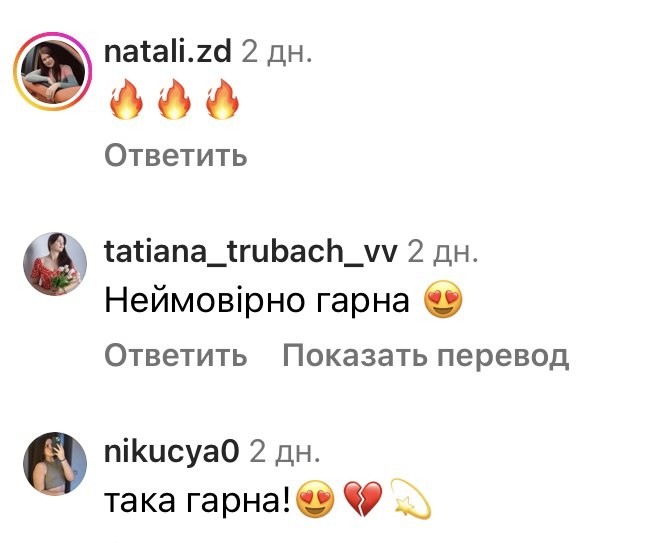Show translation with Показать перевод
The height and width of the screenshot is (543, 660).
pyautogui.click(x=426, y=356)
